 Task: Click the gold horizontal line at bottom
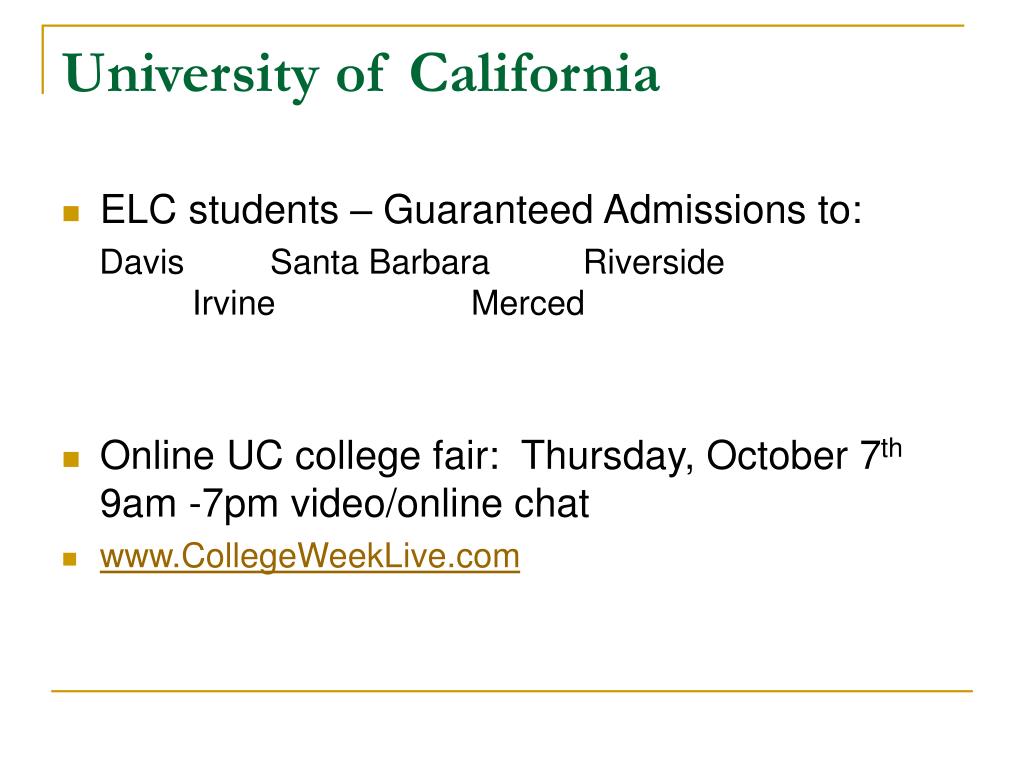(512, 690)
